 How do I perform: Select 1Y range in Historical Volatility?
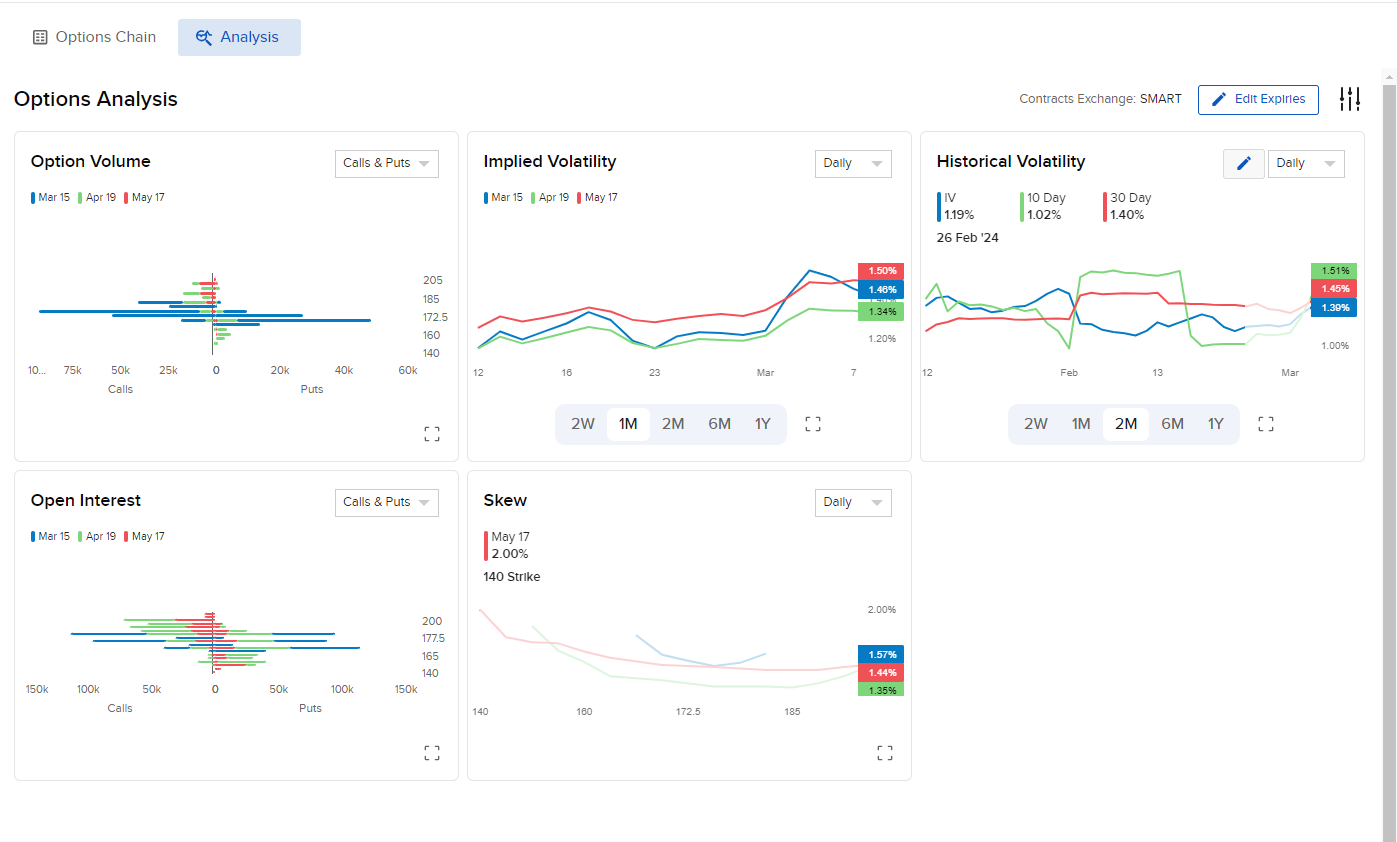tap(1216, 424)
